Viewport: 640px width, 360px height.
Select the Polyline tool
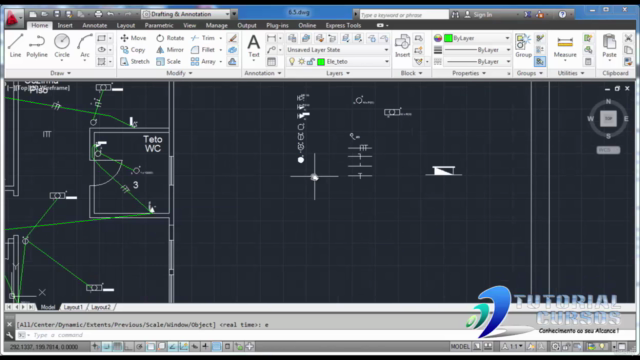tap(37, 46)
